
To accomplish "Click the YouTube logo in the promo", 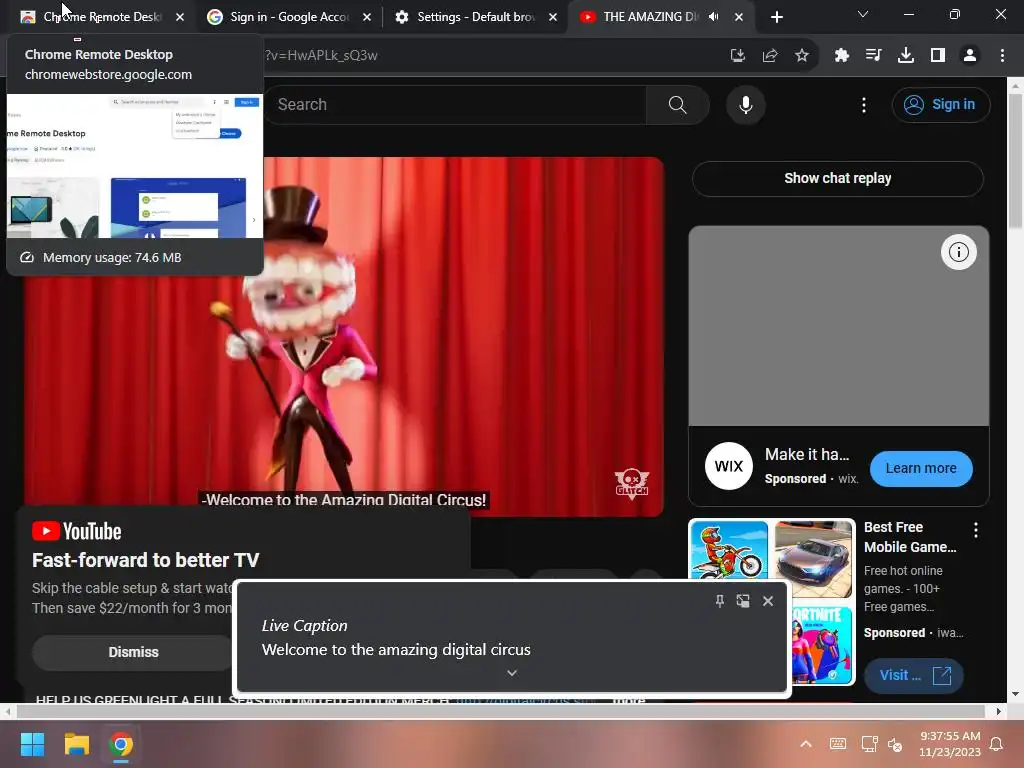I will point(76,531).
